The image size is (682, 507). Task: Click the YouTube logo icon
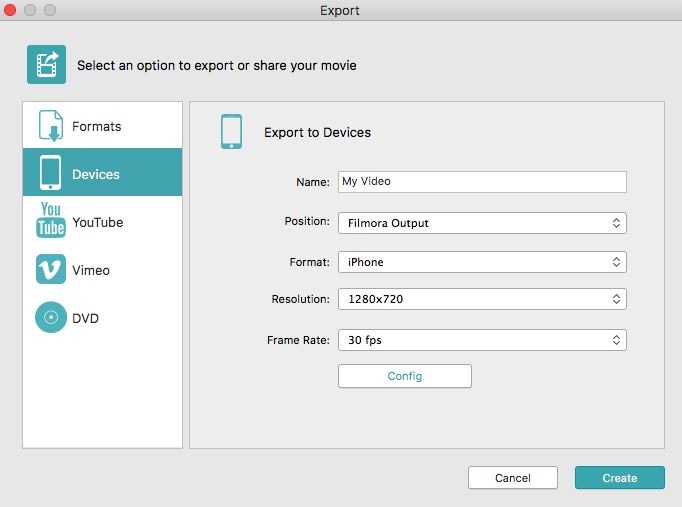tap(50, 220)
